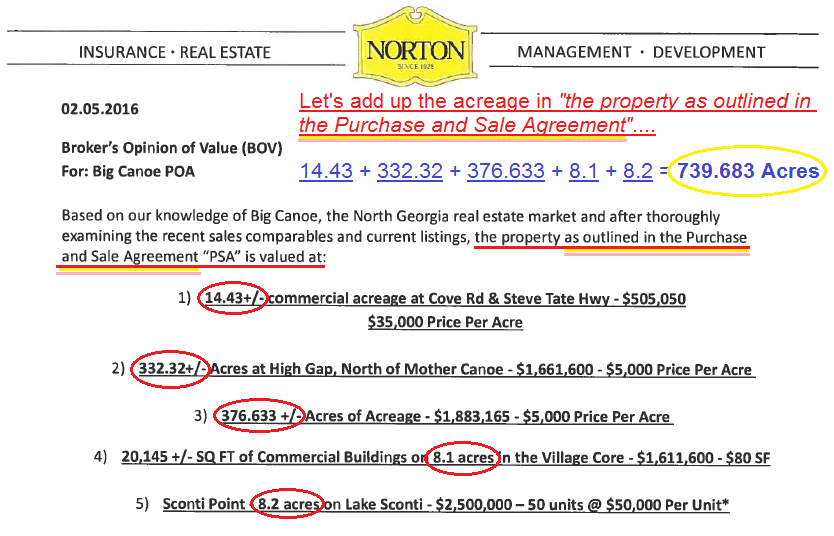Screen dimensions: 834x536
Task: Click the "For: Big Canoe POA" line
Action: coord(128,171)
